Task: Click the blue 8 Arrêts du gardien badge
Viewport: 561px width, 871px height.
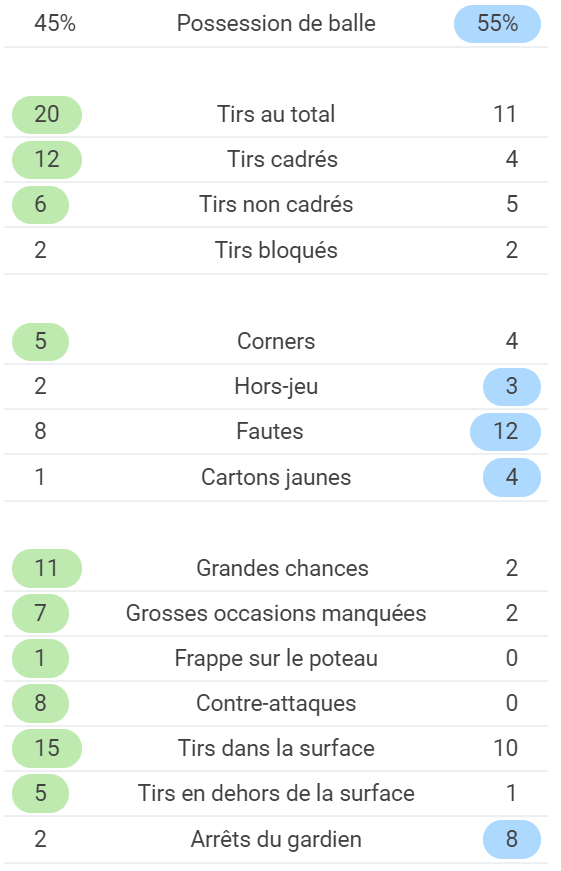Action: [x=512, y=839]
